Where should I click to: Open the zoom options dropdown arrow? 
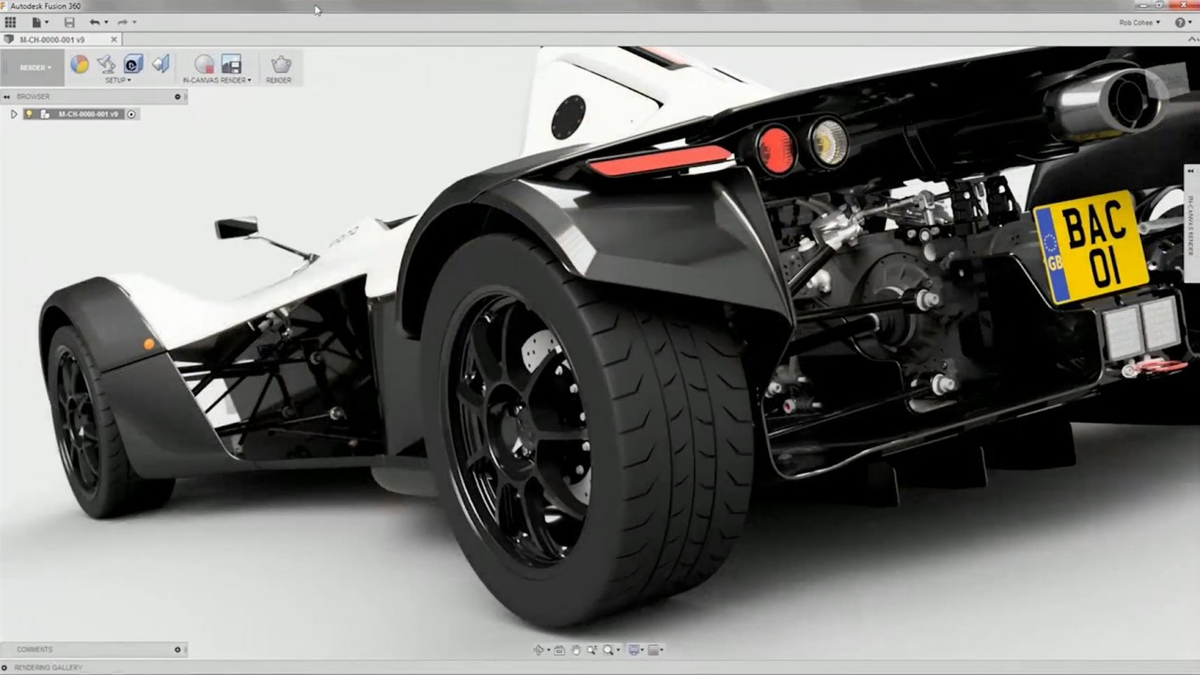pos(618,650)
